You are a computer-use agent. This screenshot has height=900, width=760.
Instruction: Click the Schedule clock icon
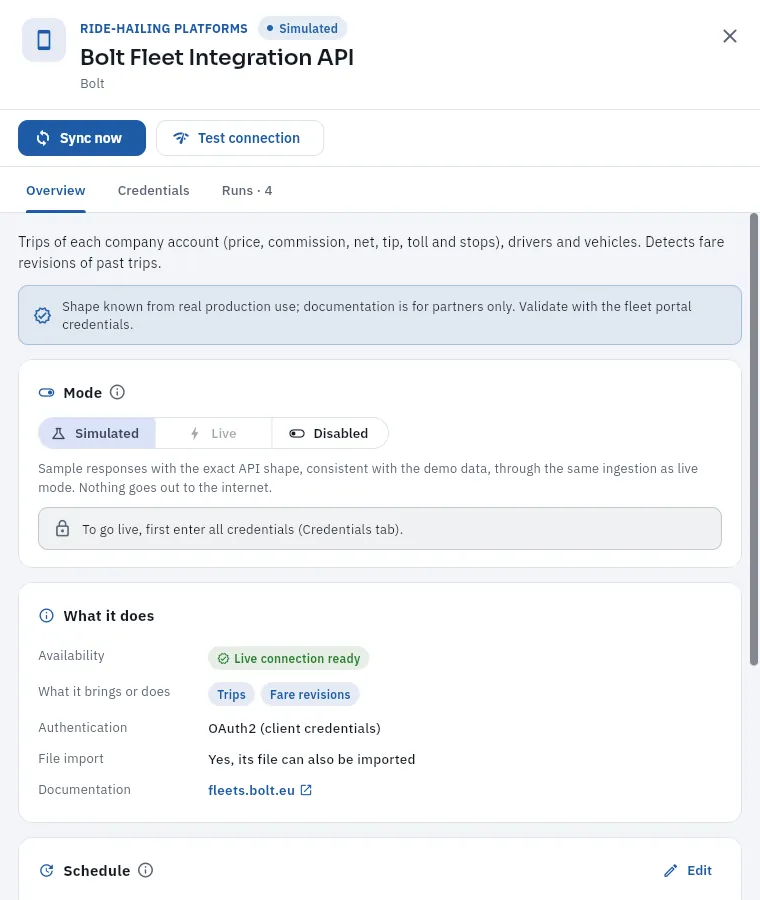46,871
